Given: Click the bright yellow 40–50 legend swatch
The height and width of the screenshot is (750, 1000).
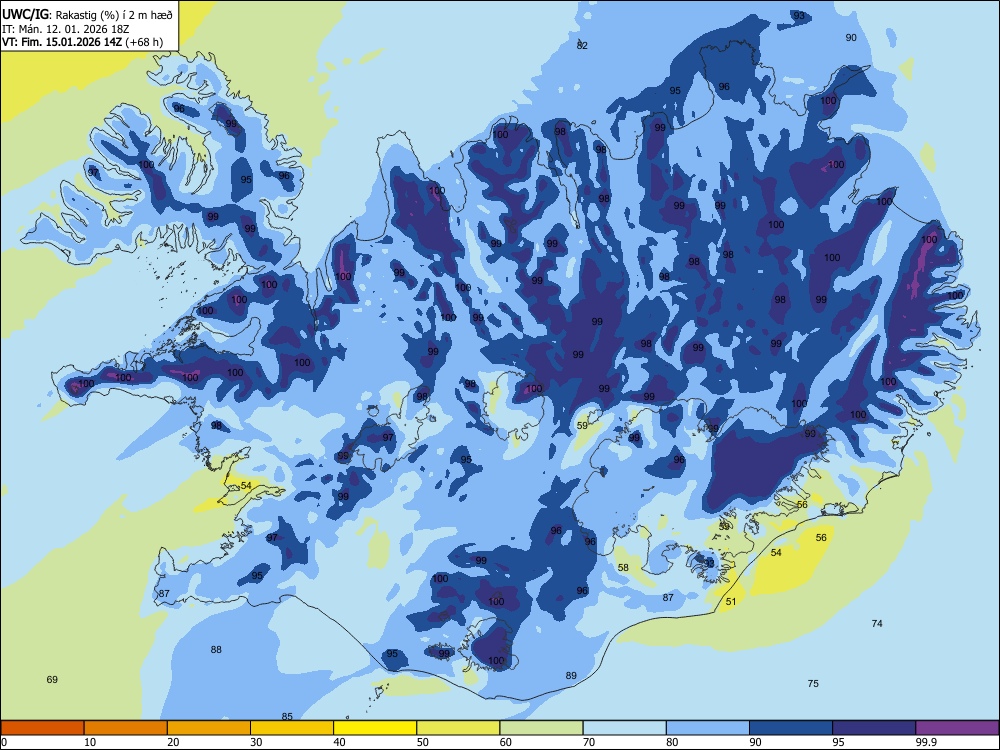Looking at the screenshot, I should pyautogui.click(x=375, y=728).
